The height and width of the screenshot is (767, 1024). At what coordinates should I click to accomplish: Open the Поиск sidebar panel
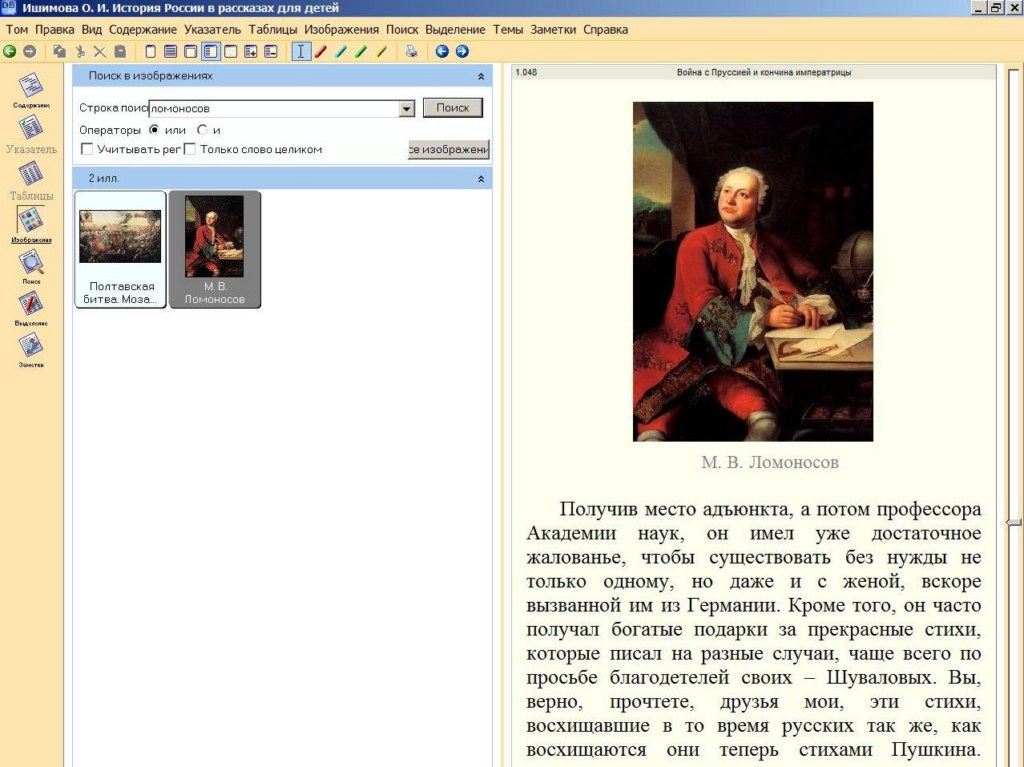point(31,267)
